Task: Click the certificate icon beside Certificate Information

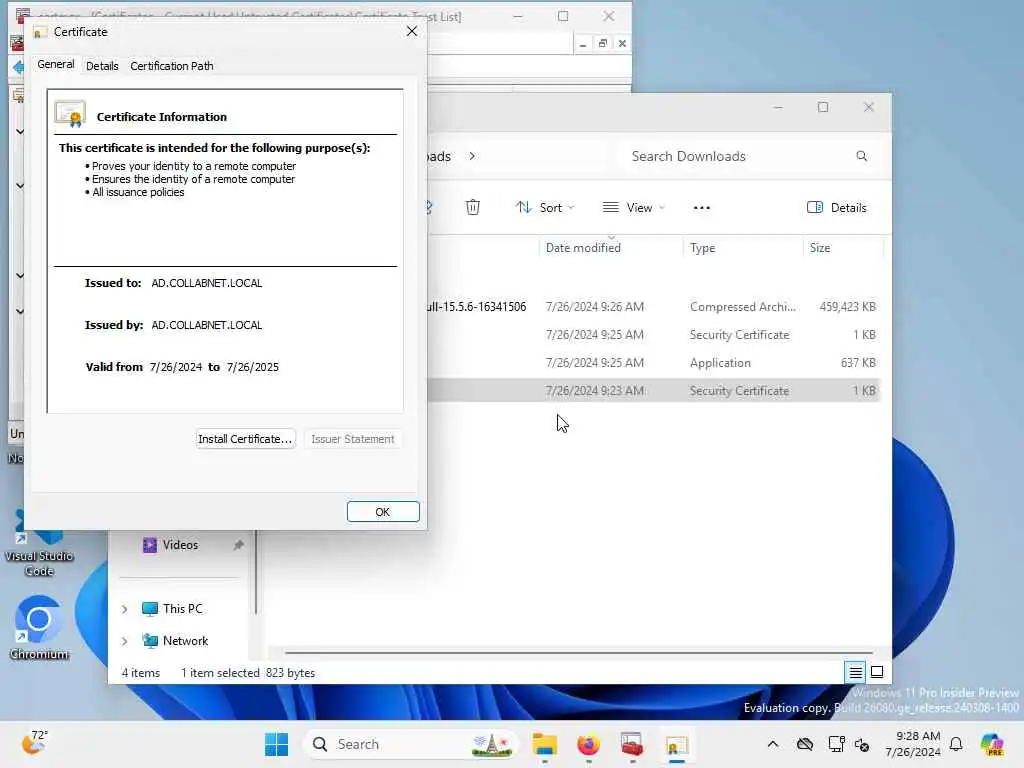Action: tap(70, 114)
